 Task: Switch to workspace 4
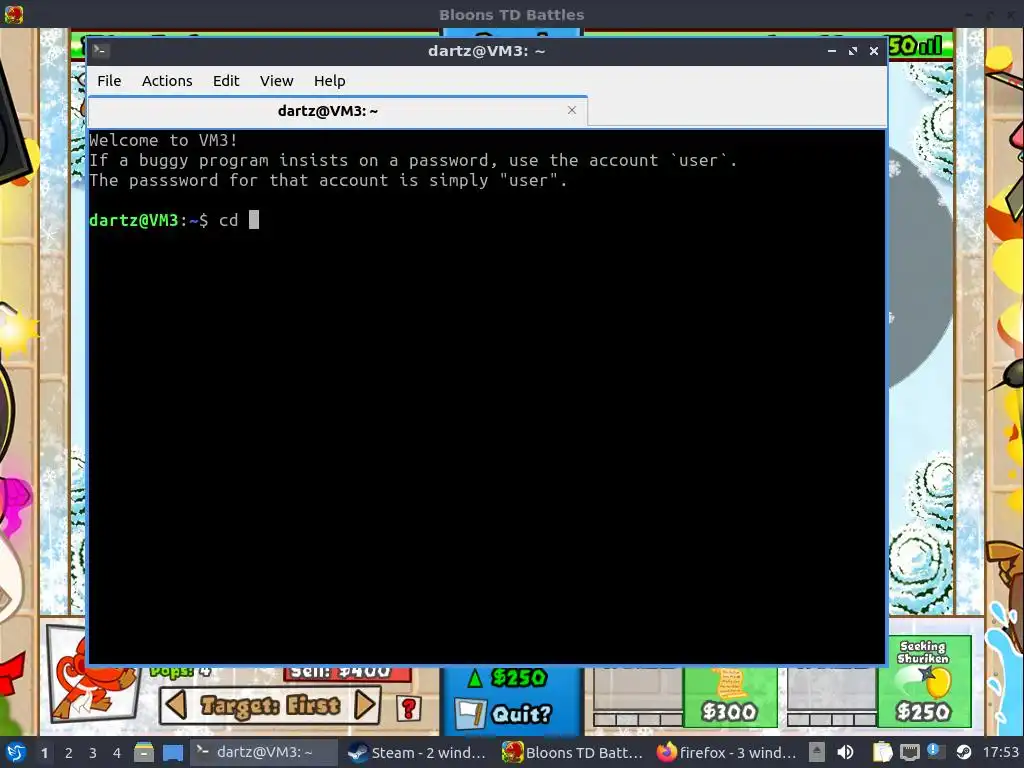click(x=117, y=753)
